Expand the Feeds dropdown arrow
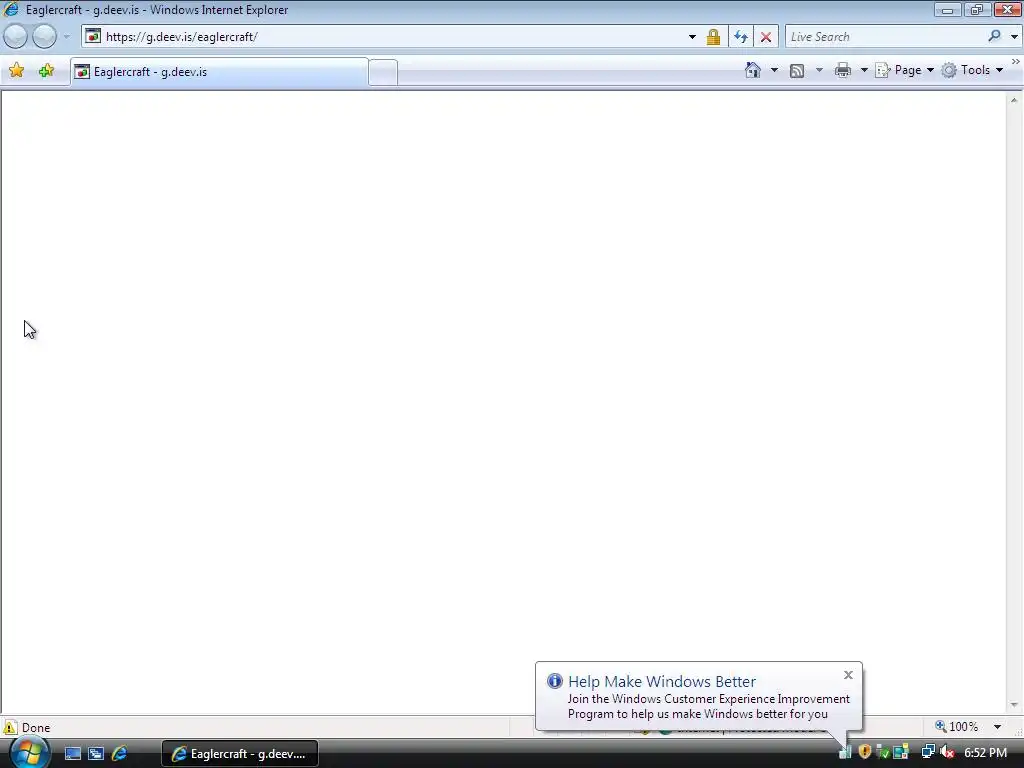Screen dimensions: 1024x768 pyautogui.click(x=820, y=70)
